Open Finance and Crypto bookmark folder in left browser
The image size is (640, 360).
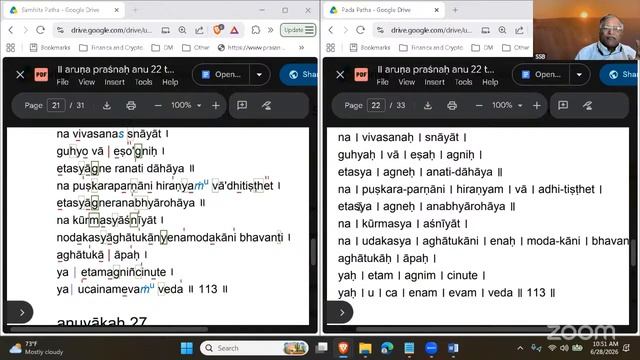111,47
